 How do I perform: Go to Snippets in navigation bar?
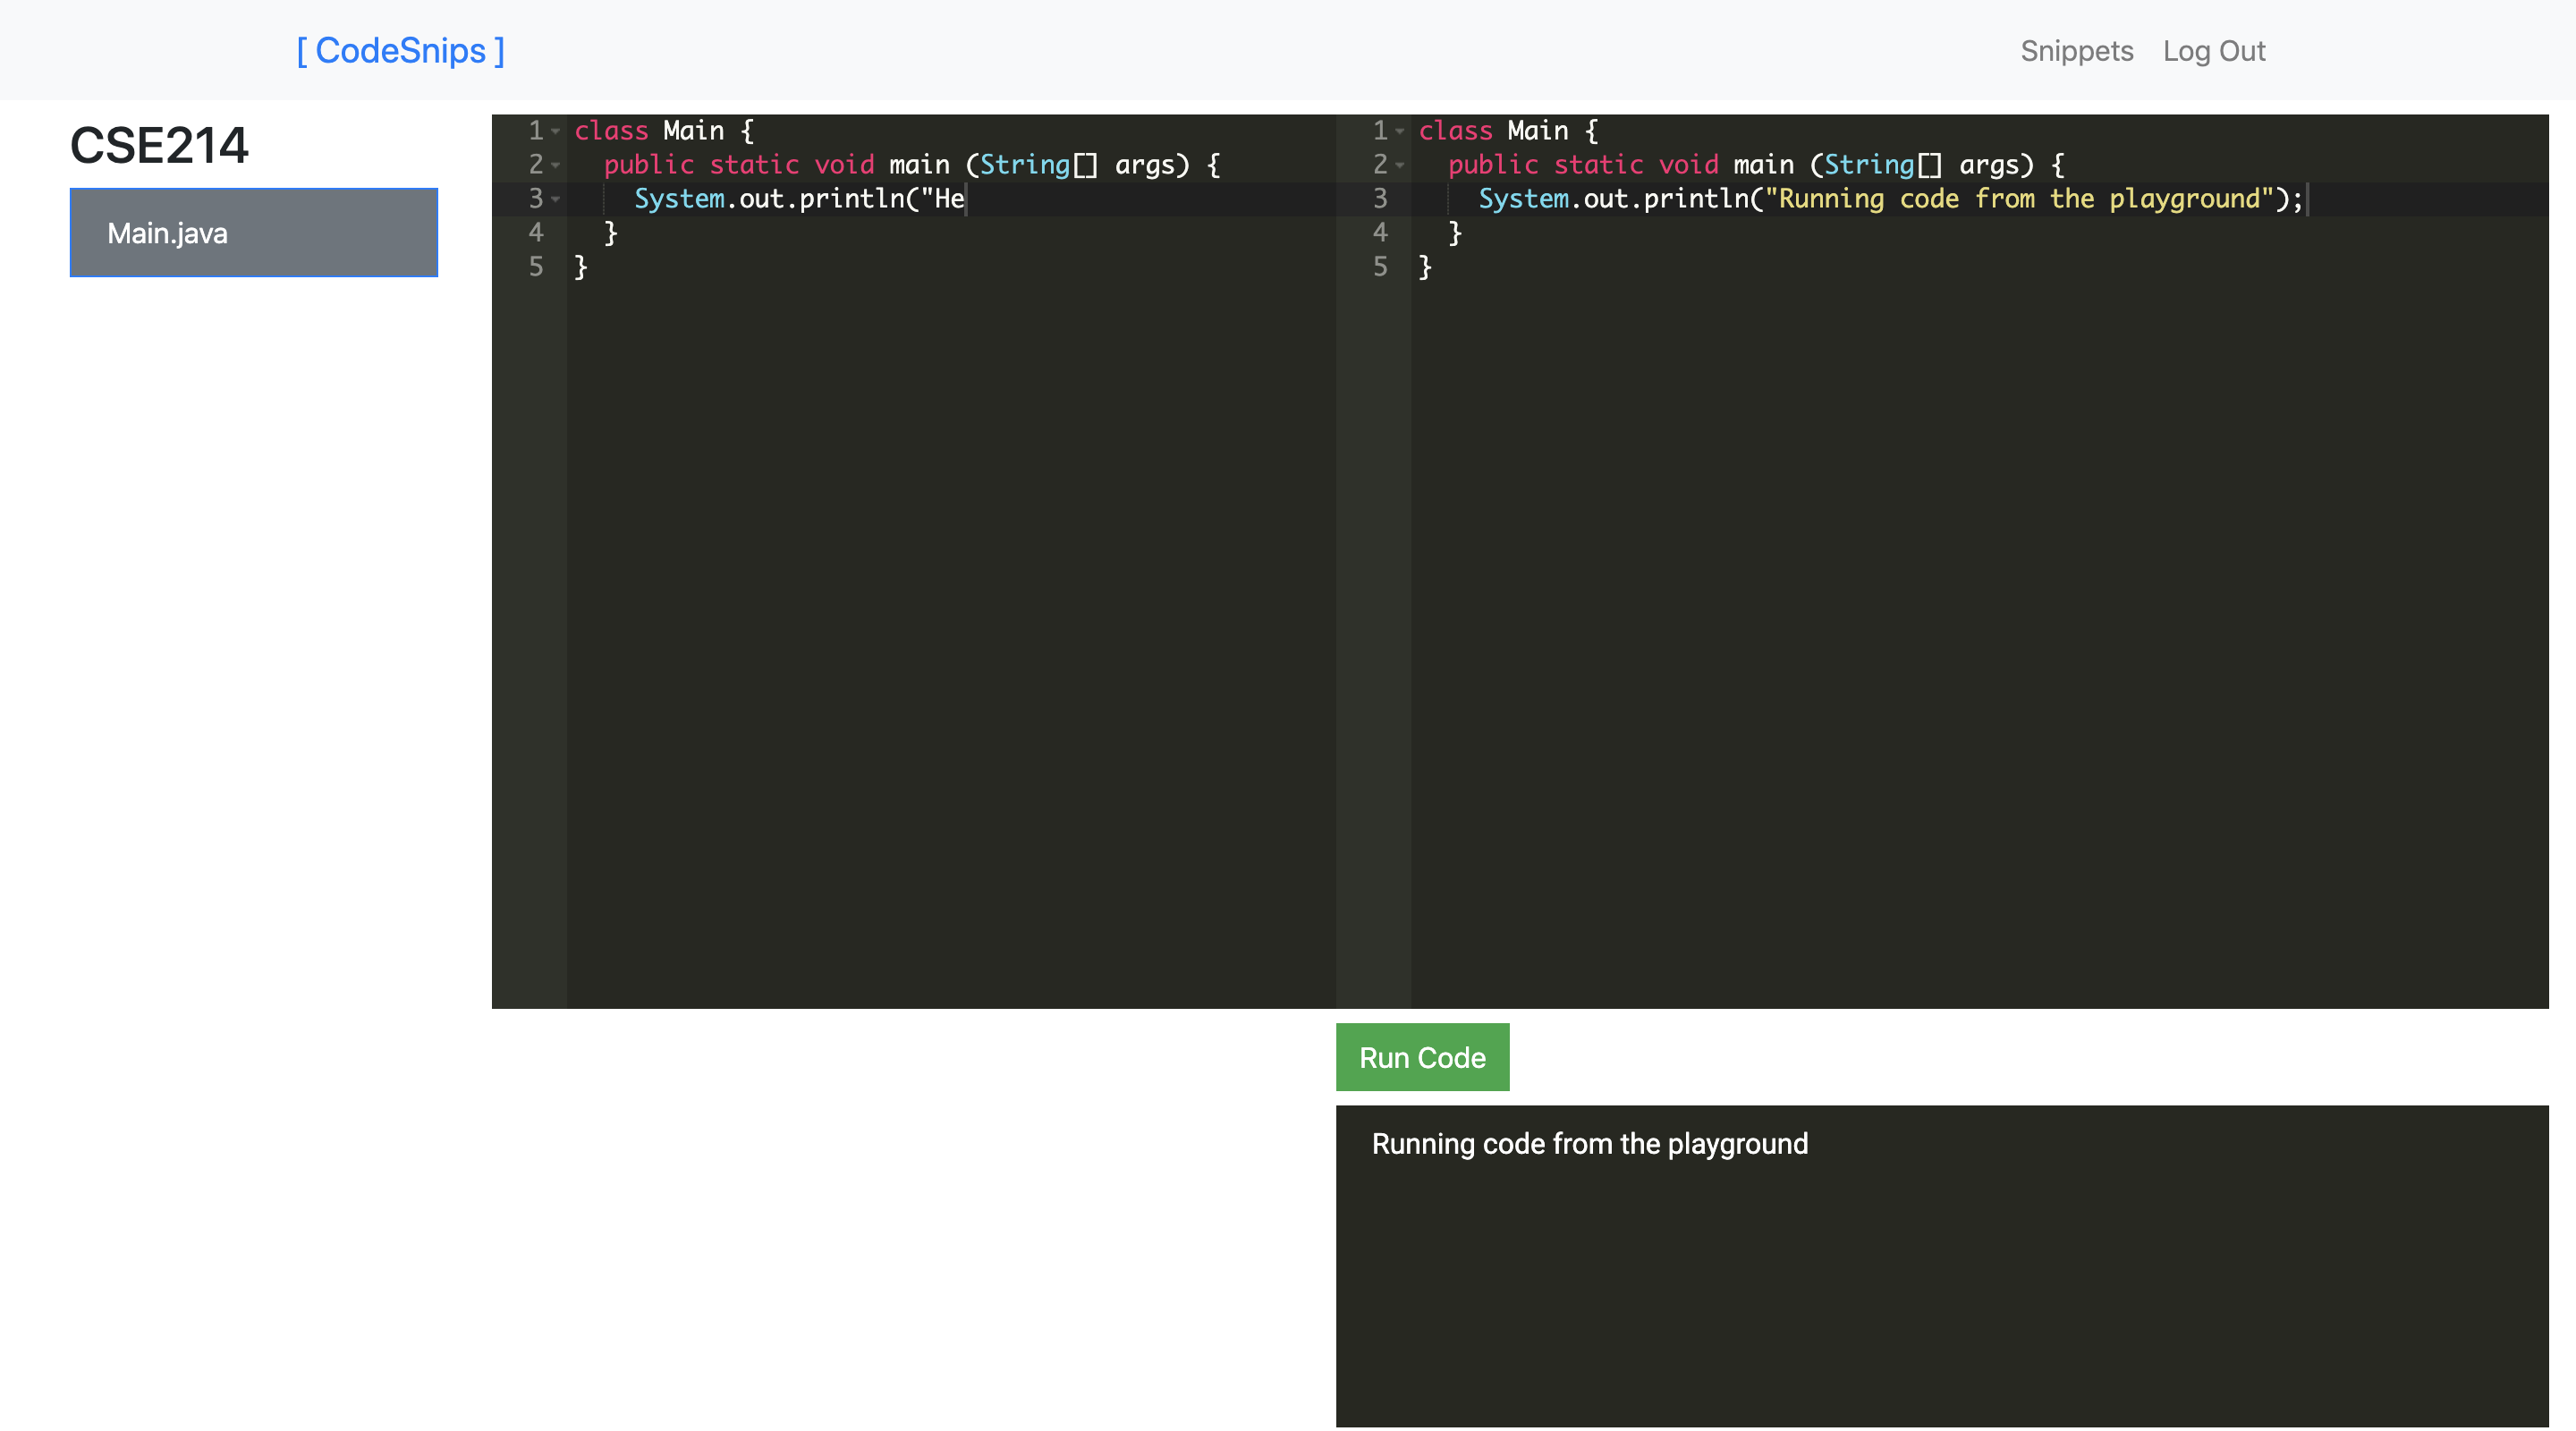(2076, 51)
